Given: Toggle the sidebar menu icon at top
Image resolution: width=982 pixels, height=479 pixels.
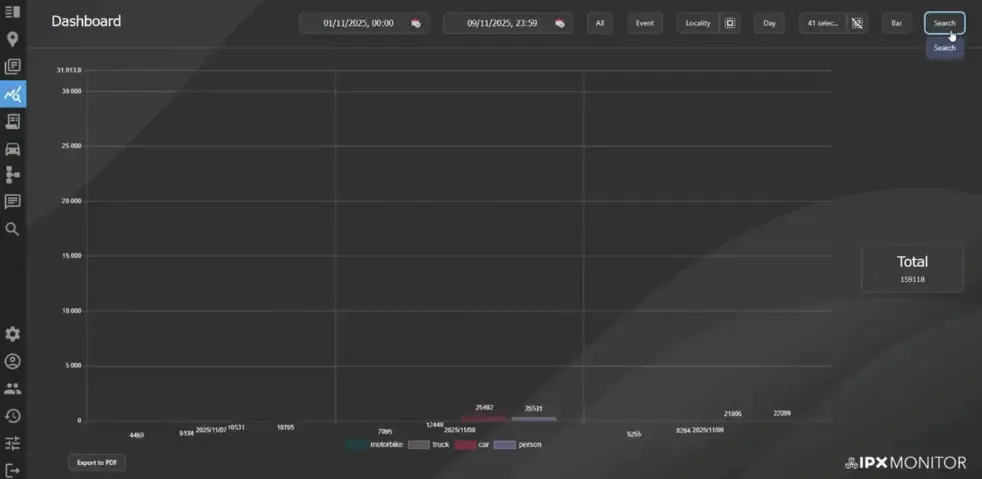Looking at the screenshot, I should pos(13,12).
